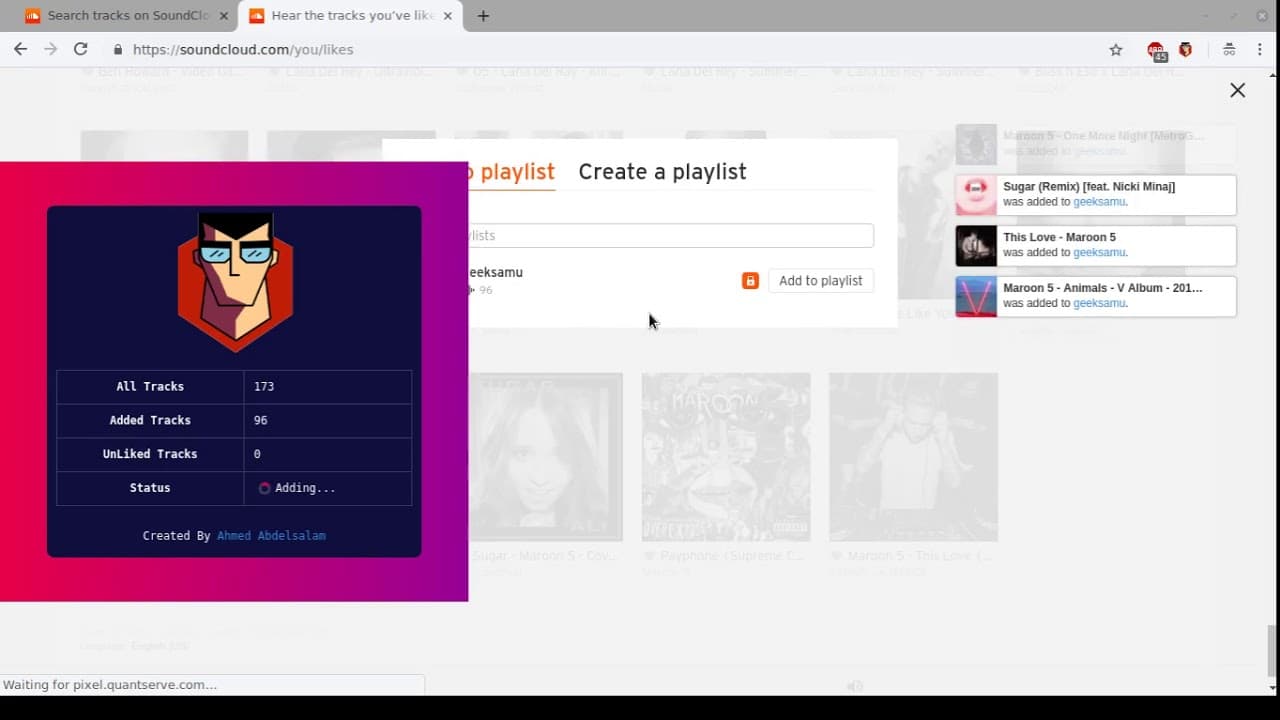Click the orange private lock icon
The width and height of the screenshot is (1280, 720).
point(750,281)
